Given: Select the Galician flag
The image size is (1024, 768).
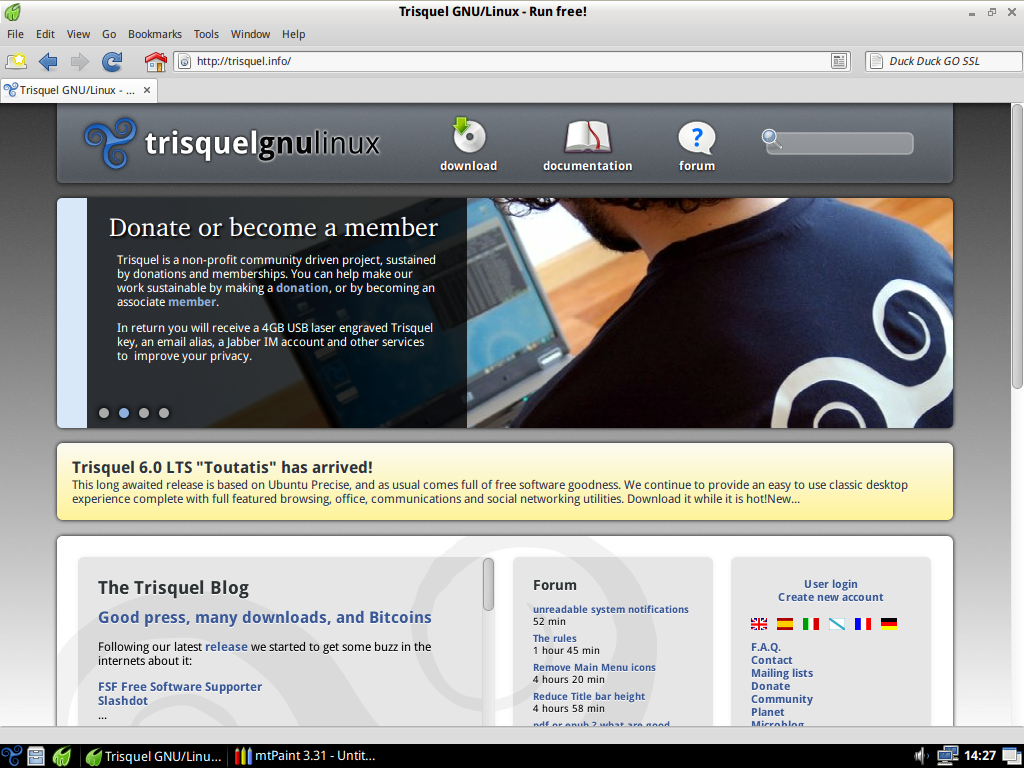Looking at the screenshot, I should [x=837, y=624].
